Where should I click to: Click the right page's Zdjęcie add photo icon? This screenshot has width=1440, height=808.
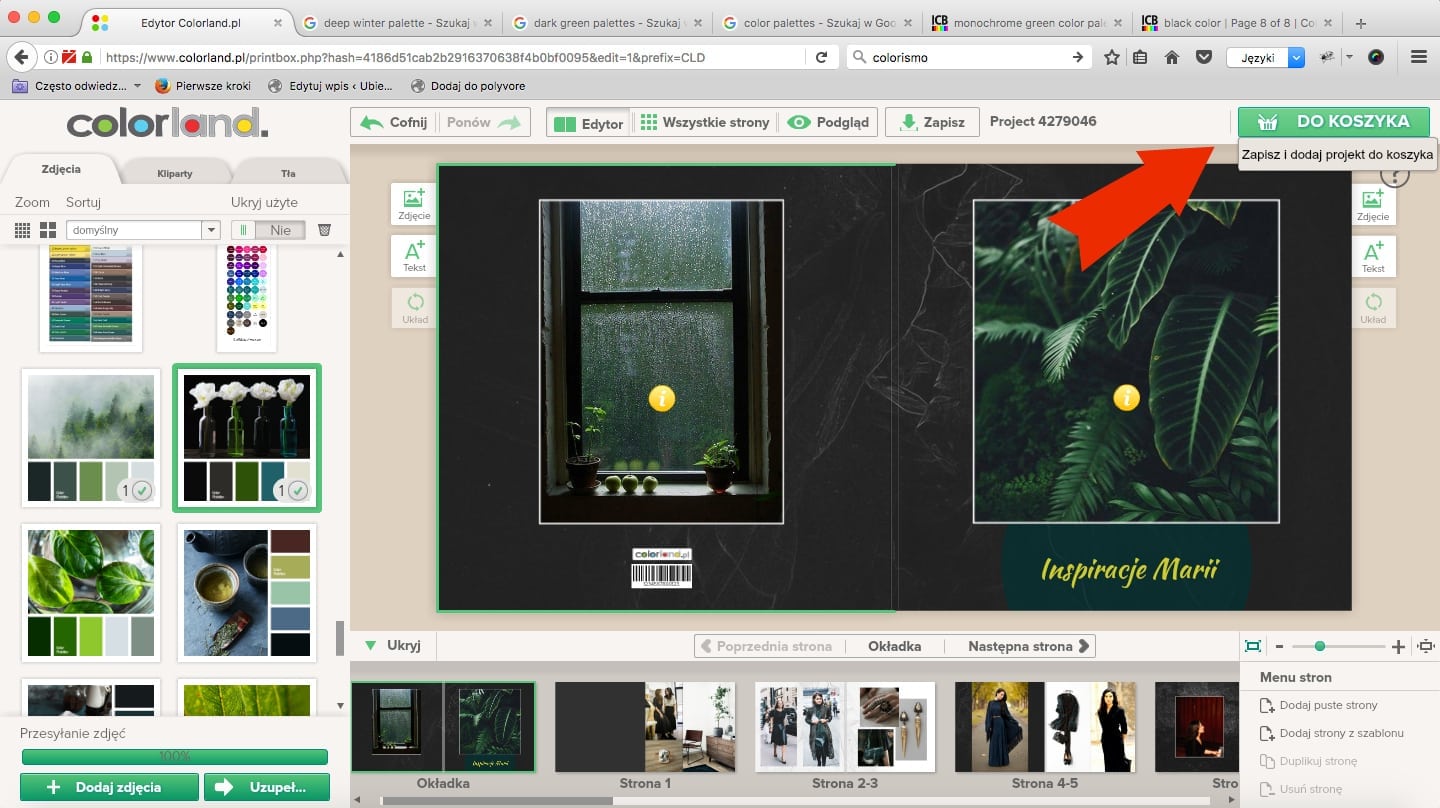1373,204
